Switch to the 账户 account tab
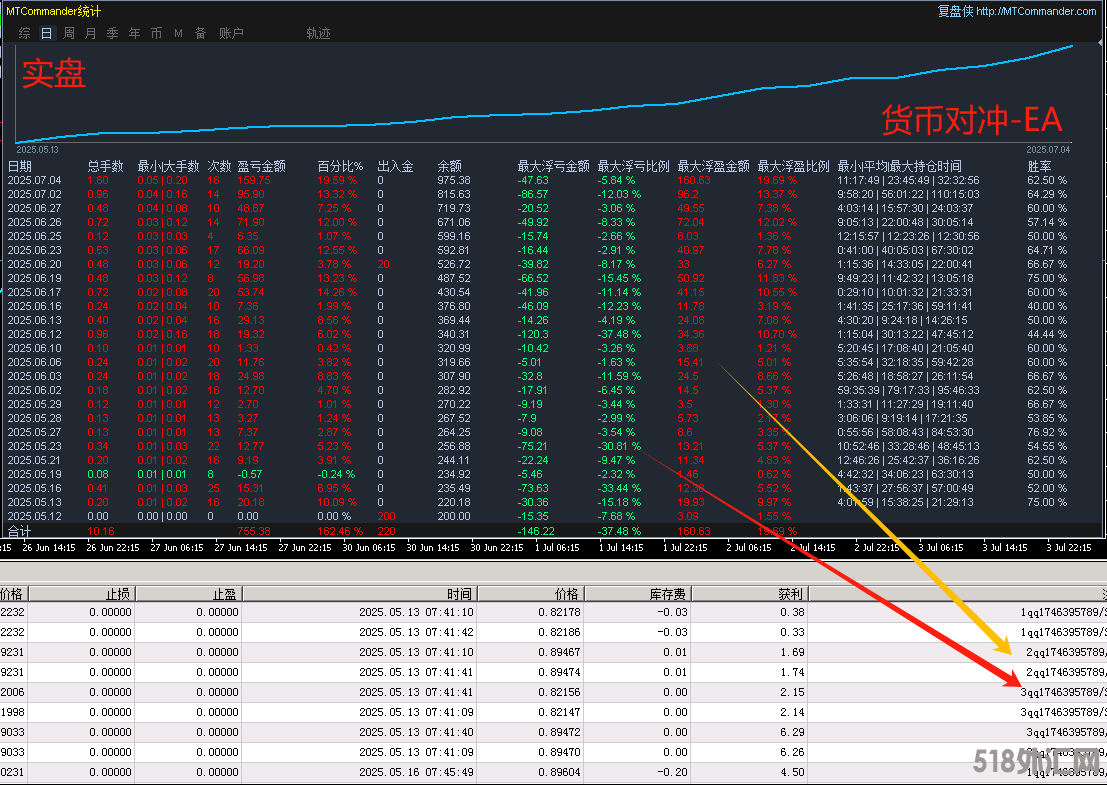The height and width of the screenshot is (785, 1107). 231,33
